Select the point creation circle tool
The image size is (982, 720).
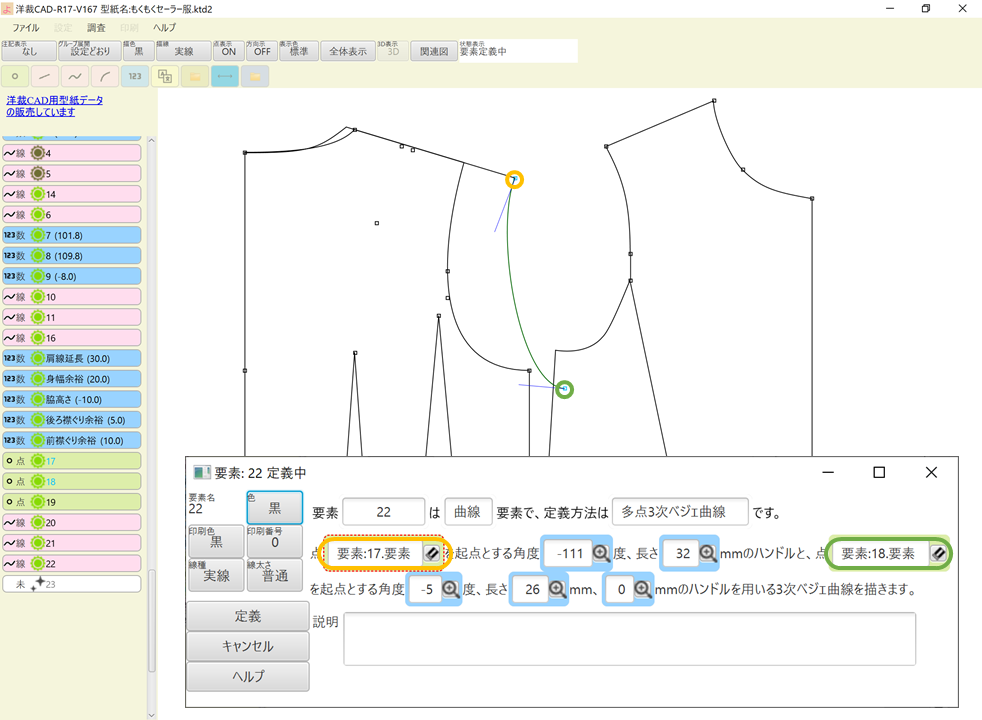(x=14, y=76)
